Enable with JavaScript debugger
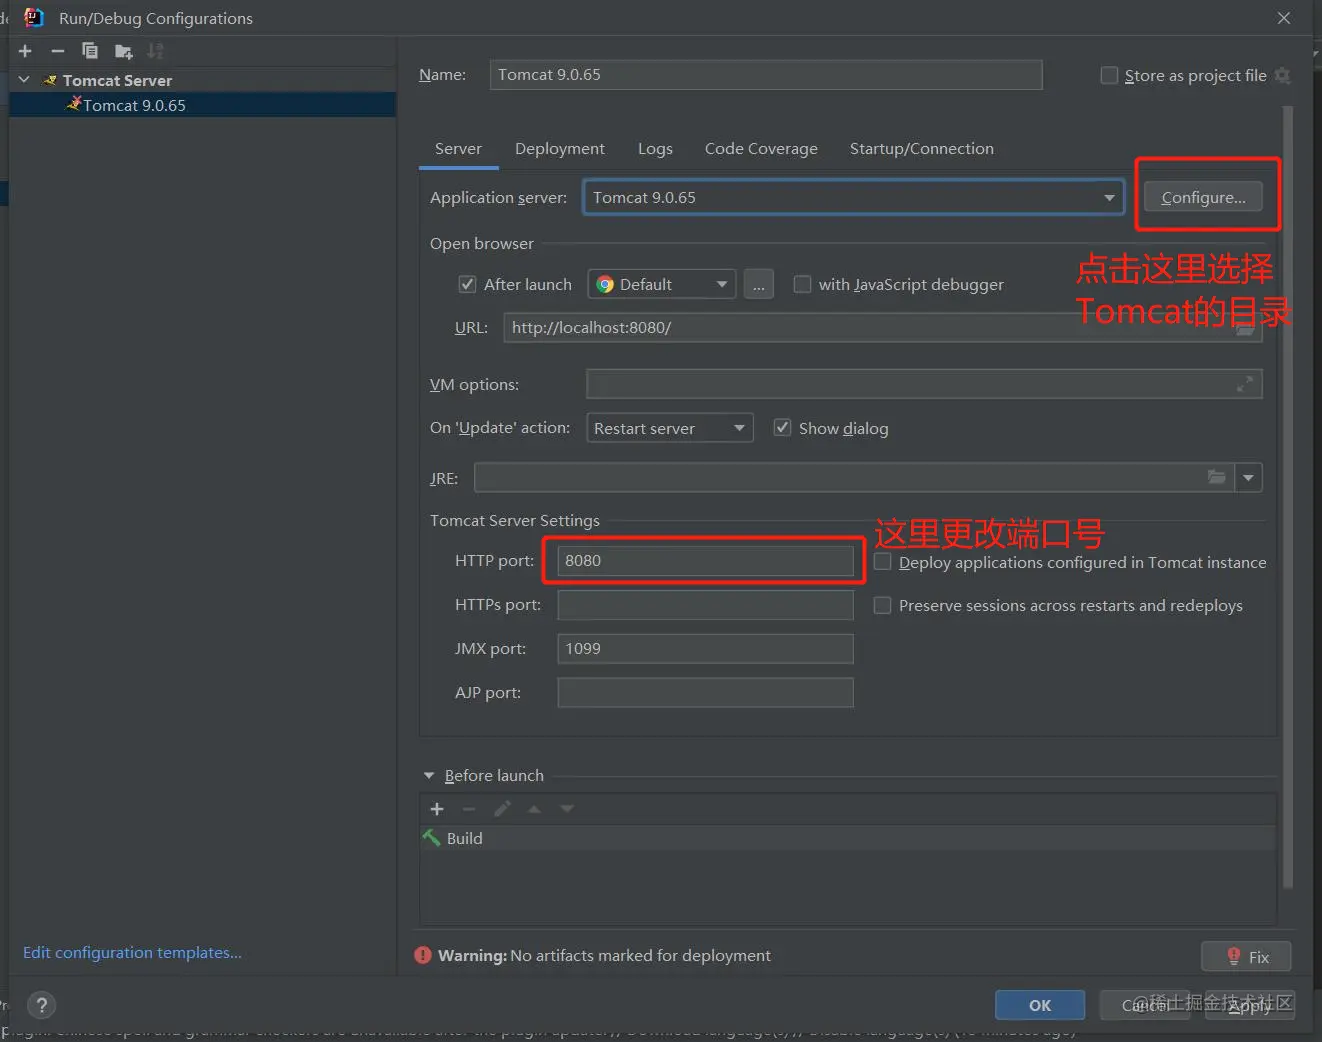This screenshot has width=1322, height=1042. [802, 285]
